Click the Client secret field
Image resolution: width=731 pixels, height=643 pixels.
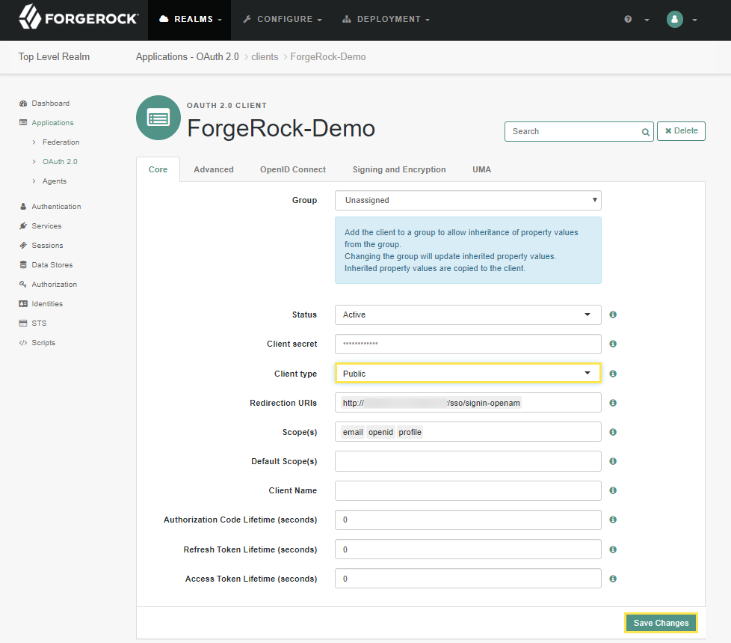[x=468, y=344]
